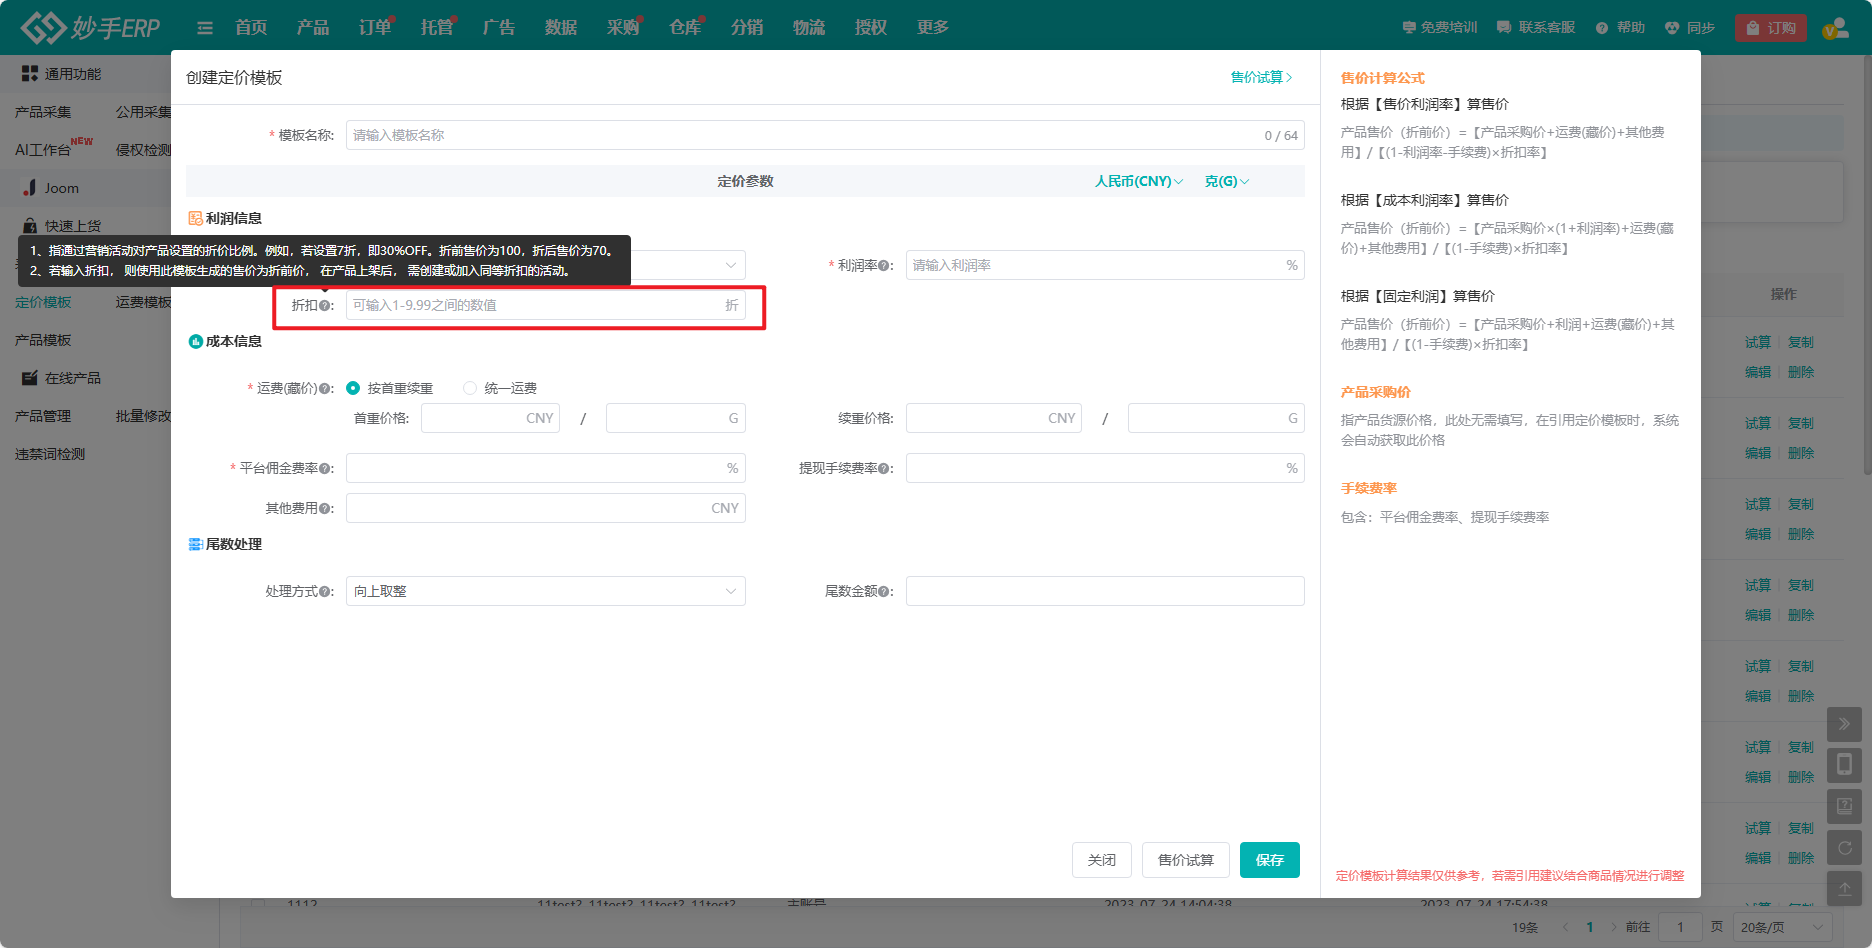The image size is (1872, 948).
Task: Open the 售价试算 link in dialog header
Action: pyautogui.click(x=1261, y=77)
